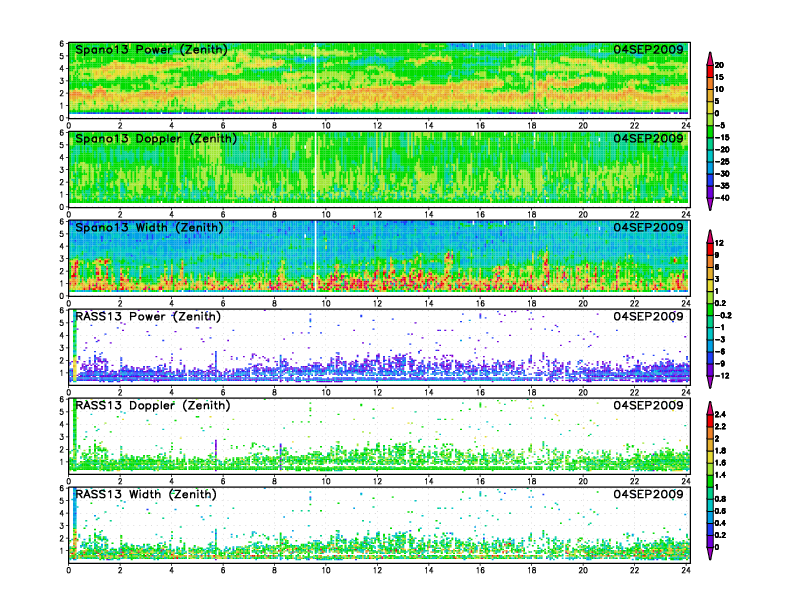
Task: Click the white vertical gap in Spano13 Power plot
Action: tap(315, 80)
